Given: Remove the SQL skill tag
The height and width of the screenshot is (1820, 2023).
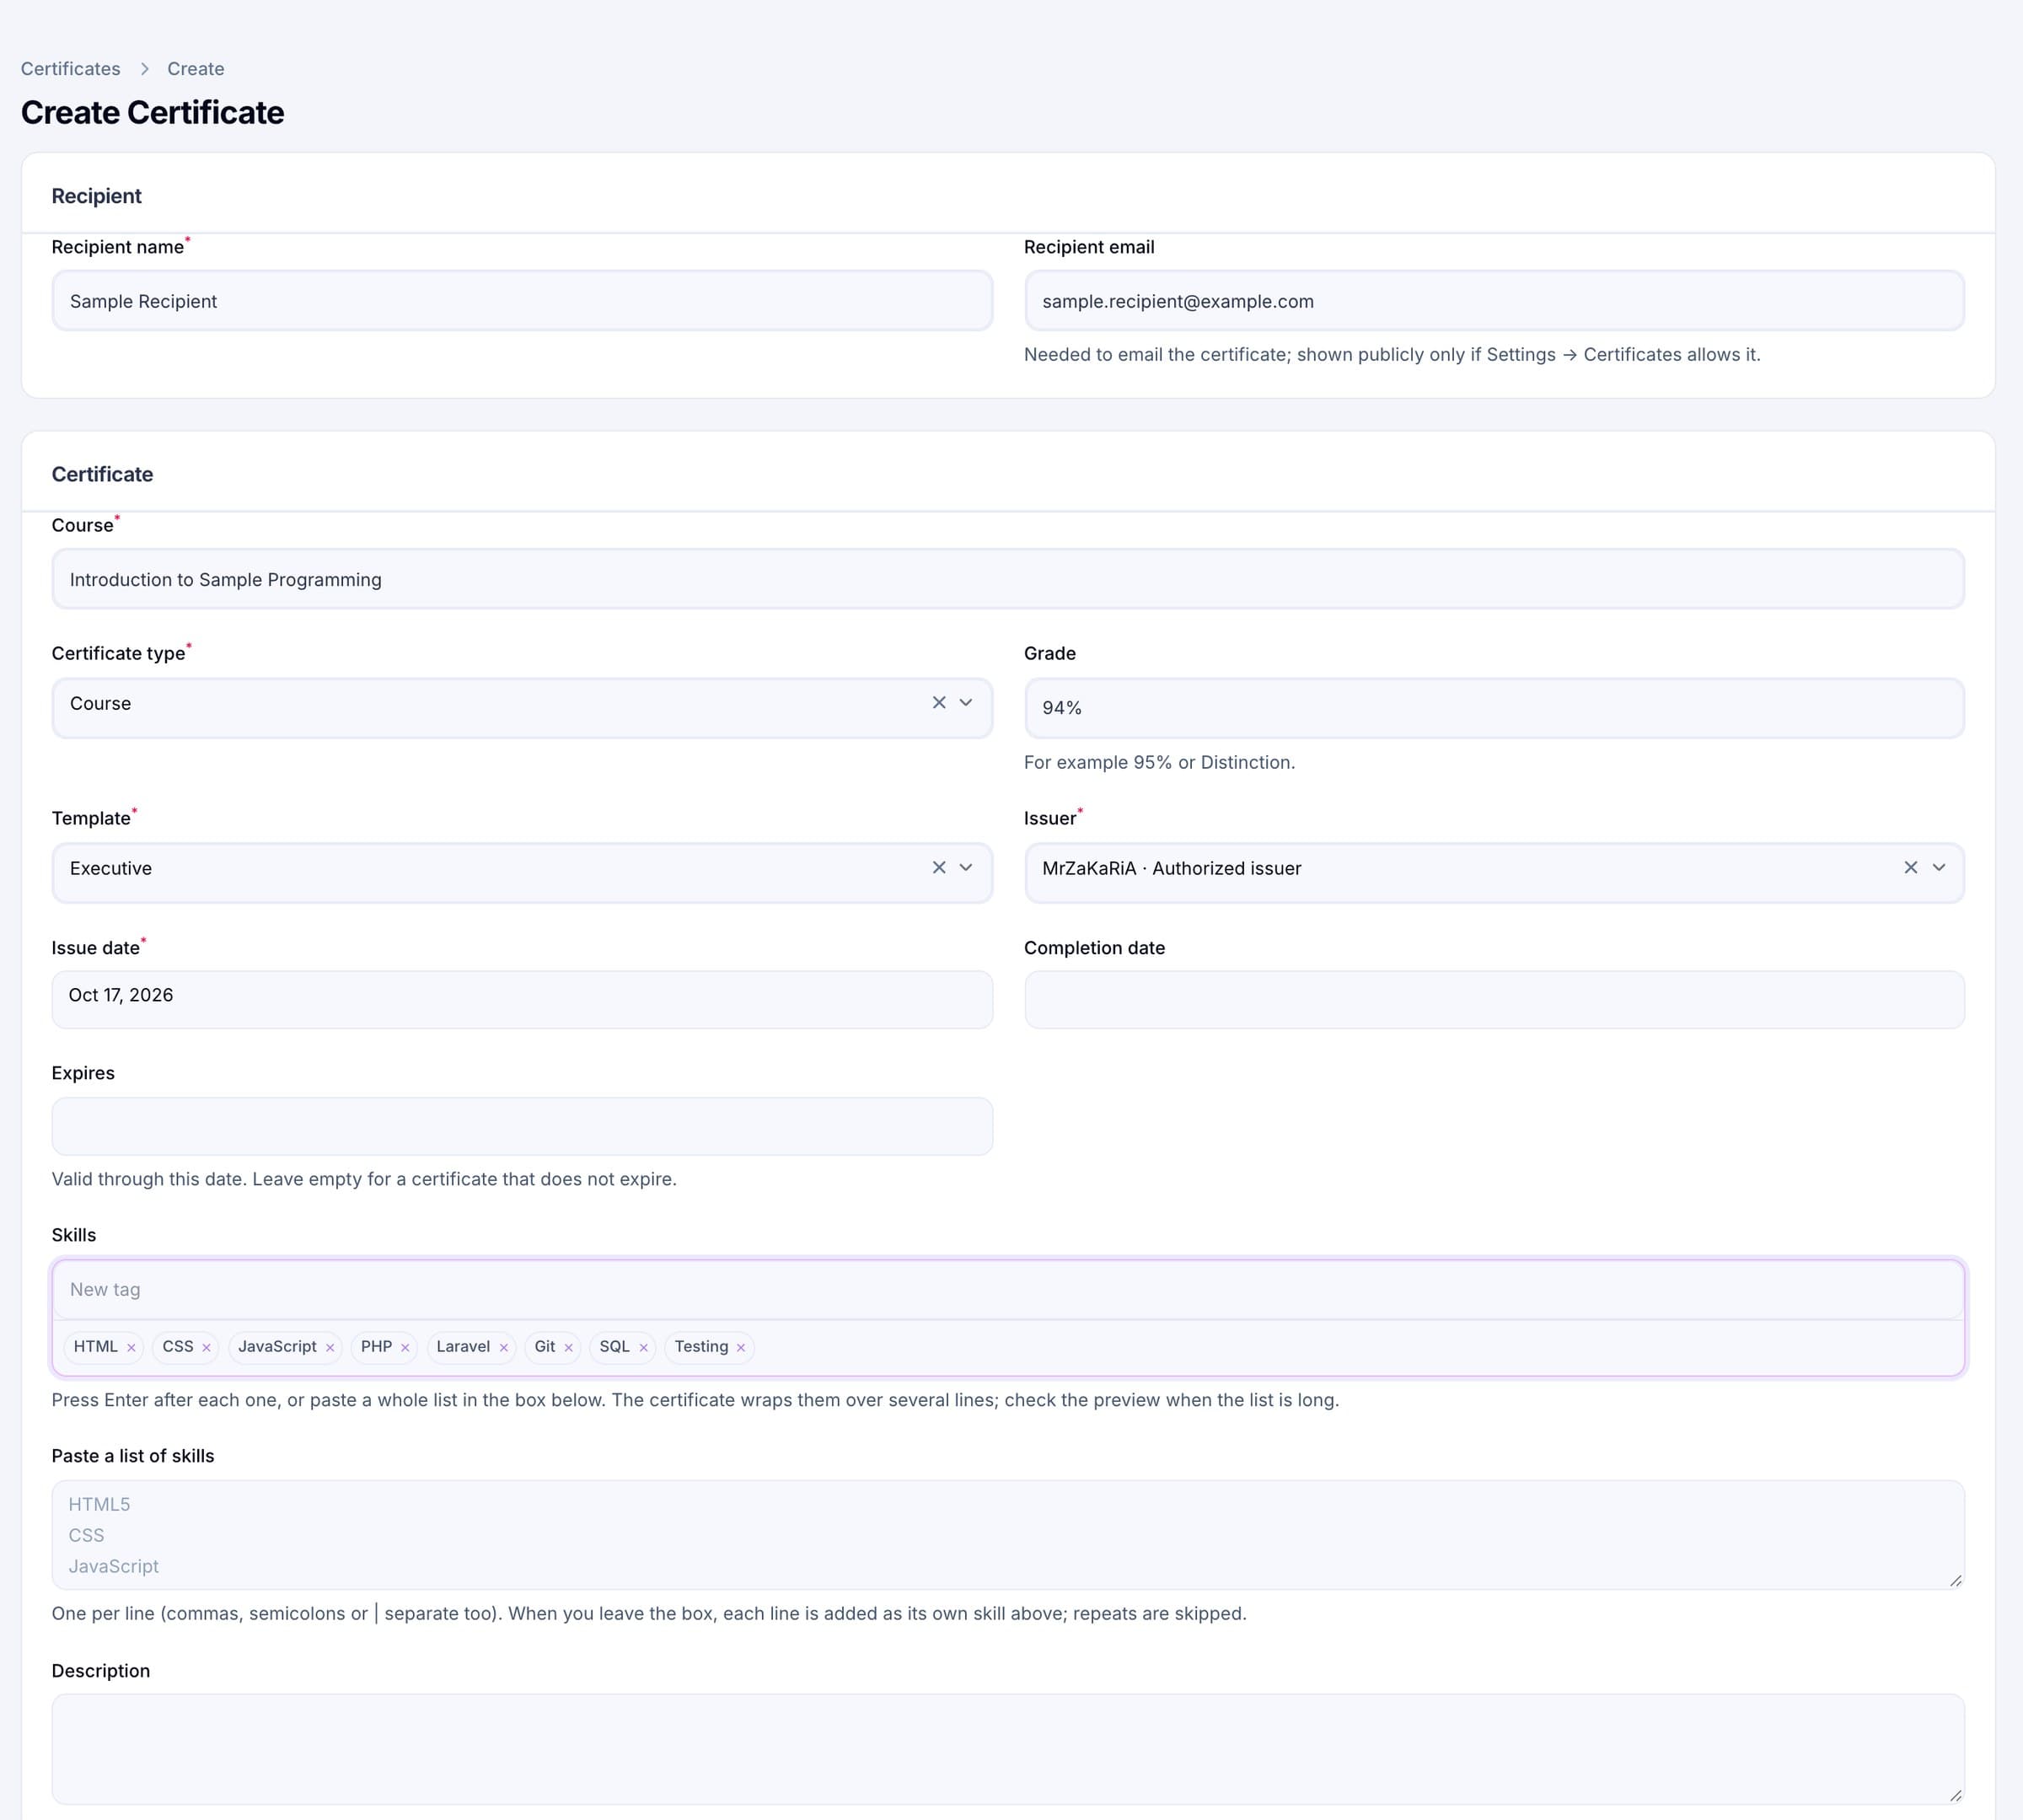Looking at the screenshot, I should pyautogui.click(x=644, y=1348).
